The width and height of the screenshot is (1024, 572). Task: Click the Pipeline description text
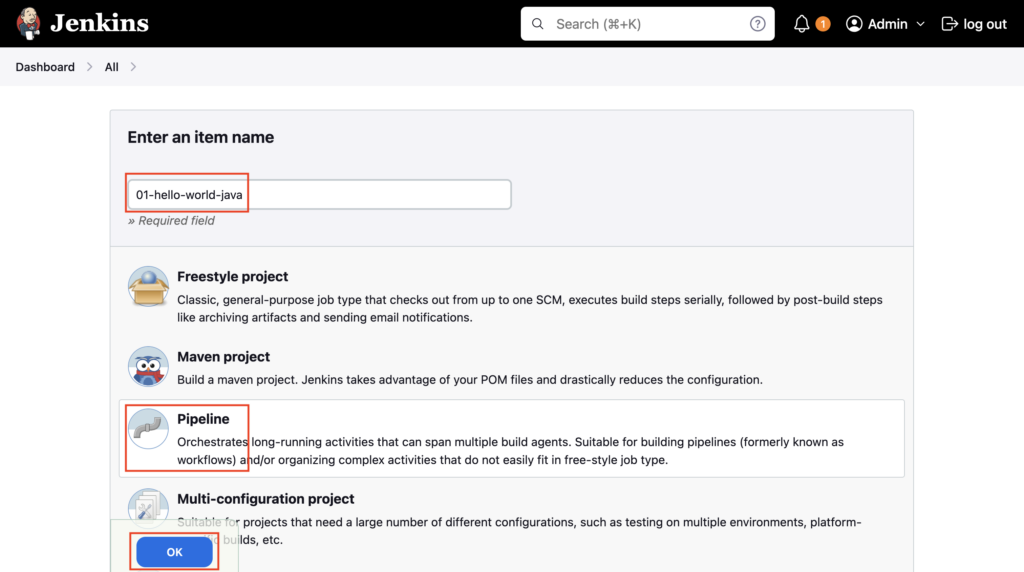pyautogui.click(x=510, y=451)
